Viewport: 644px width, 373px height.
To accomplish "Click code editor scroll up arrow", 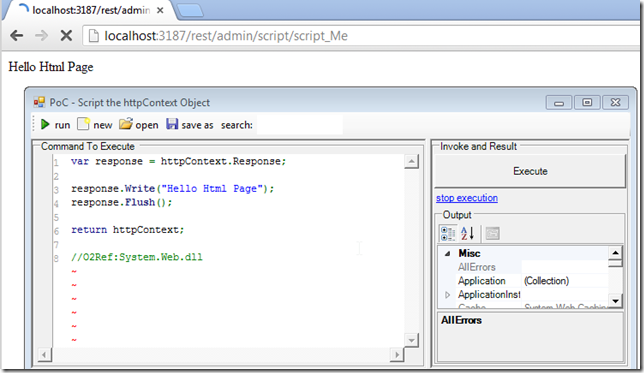I will 411,161.
